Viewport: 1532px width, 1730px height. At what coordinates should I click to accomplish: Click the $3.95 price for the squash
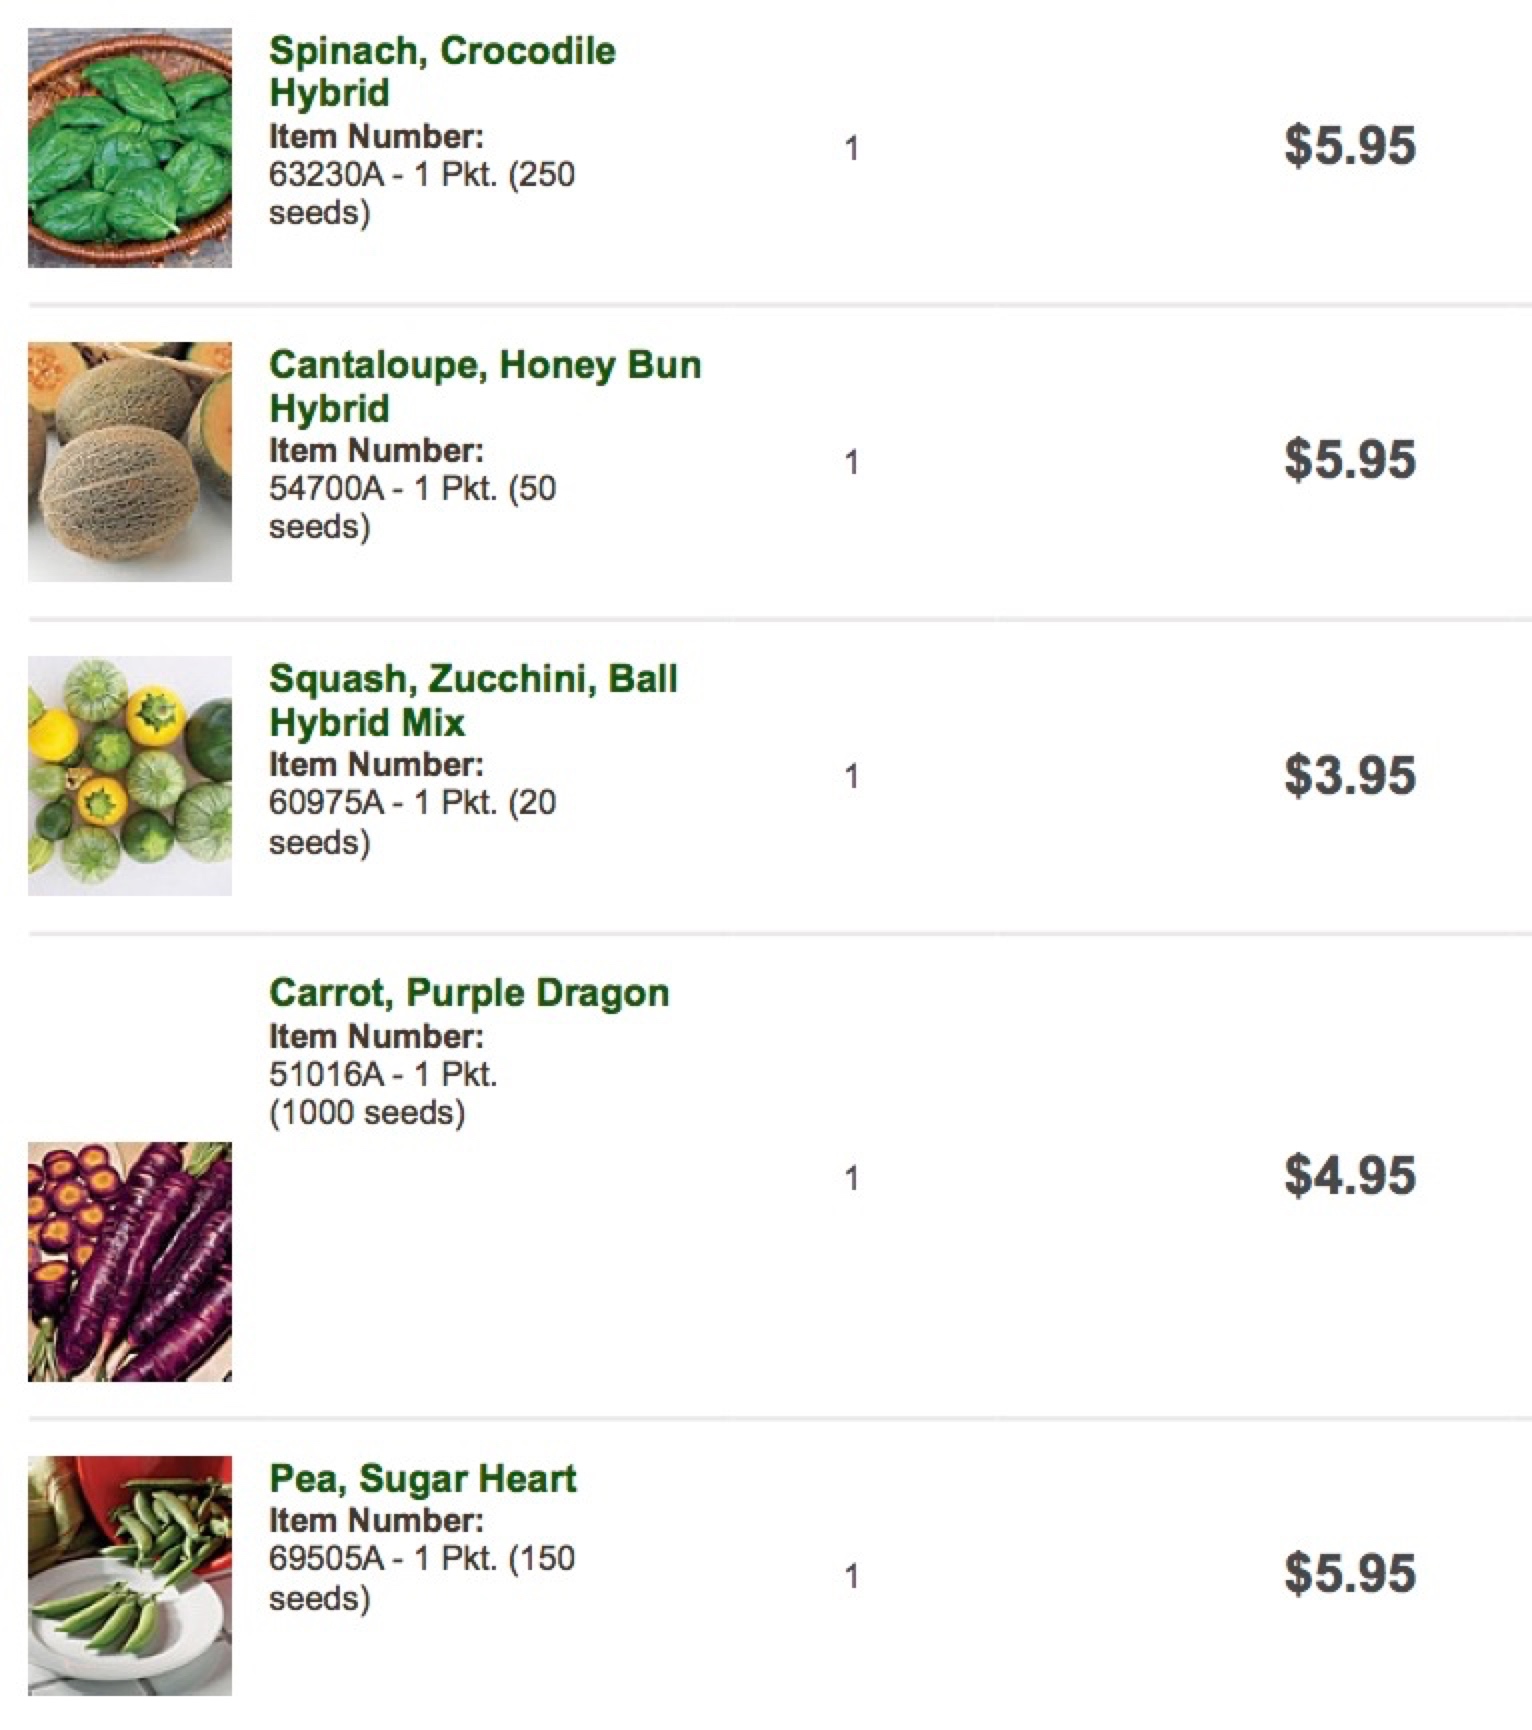[1350, 776]
